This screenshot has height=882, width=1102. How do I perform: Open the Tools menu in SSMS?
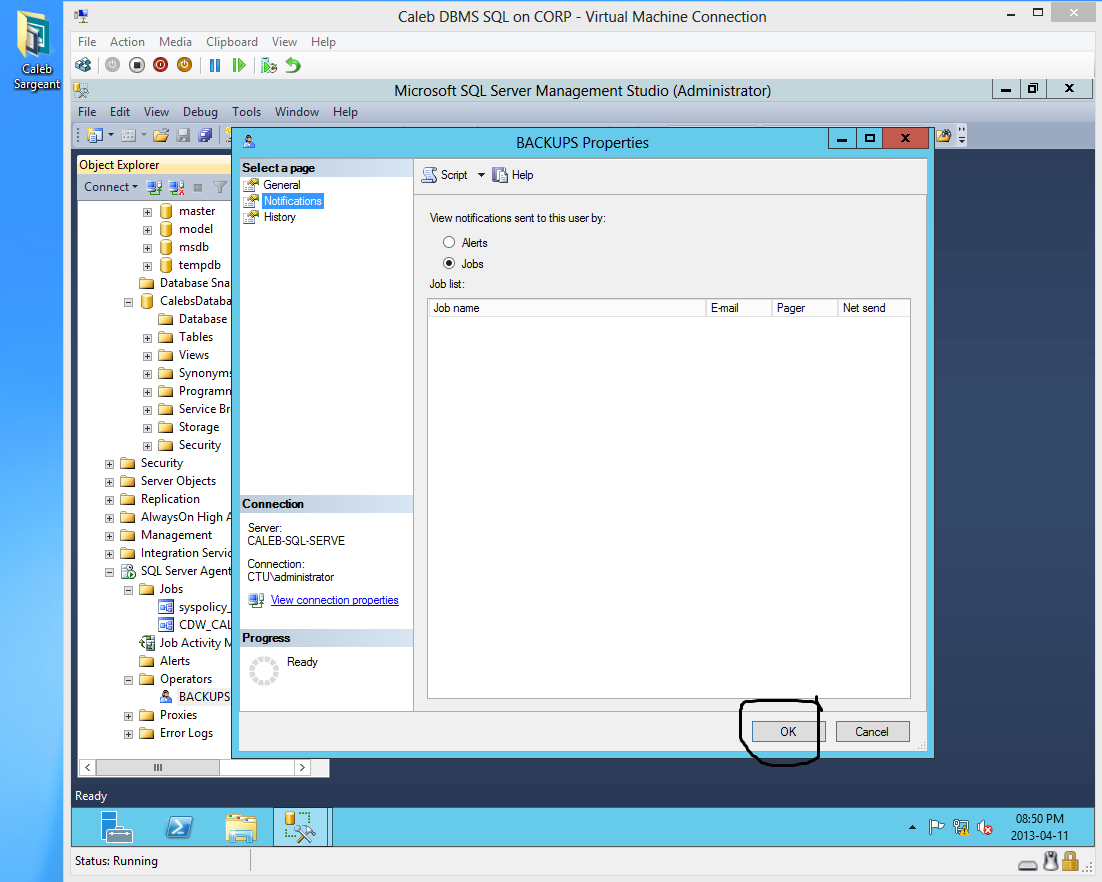click(x=247, y=112)
